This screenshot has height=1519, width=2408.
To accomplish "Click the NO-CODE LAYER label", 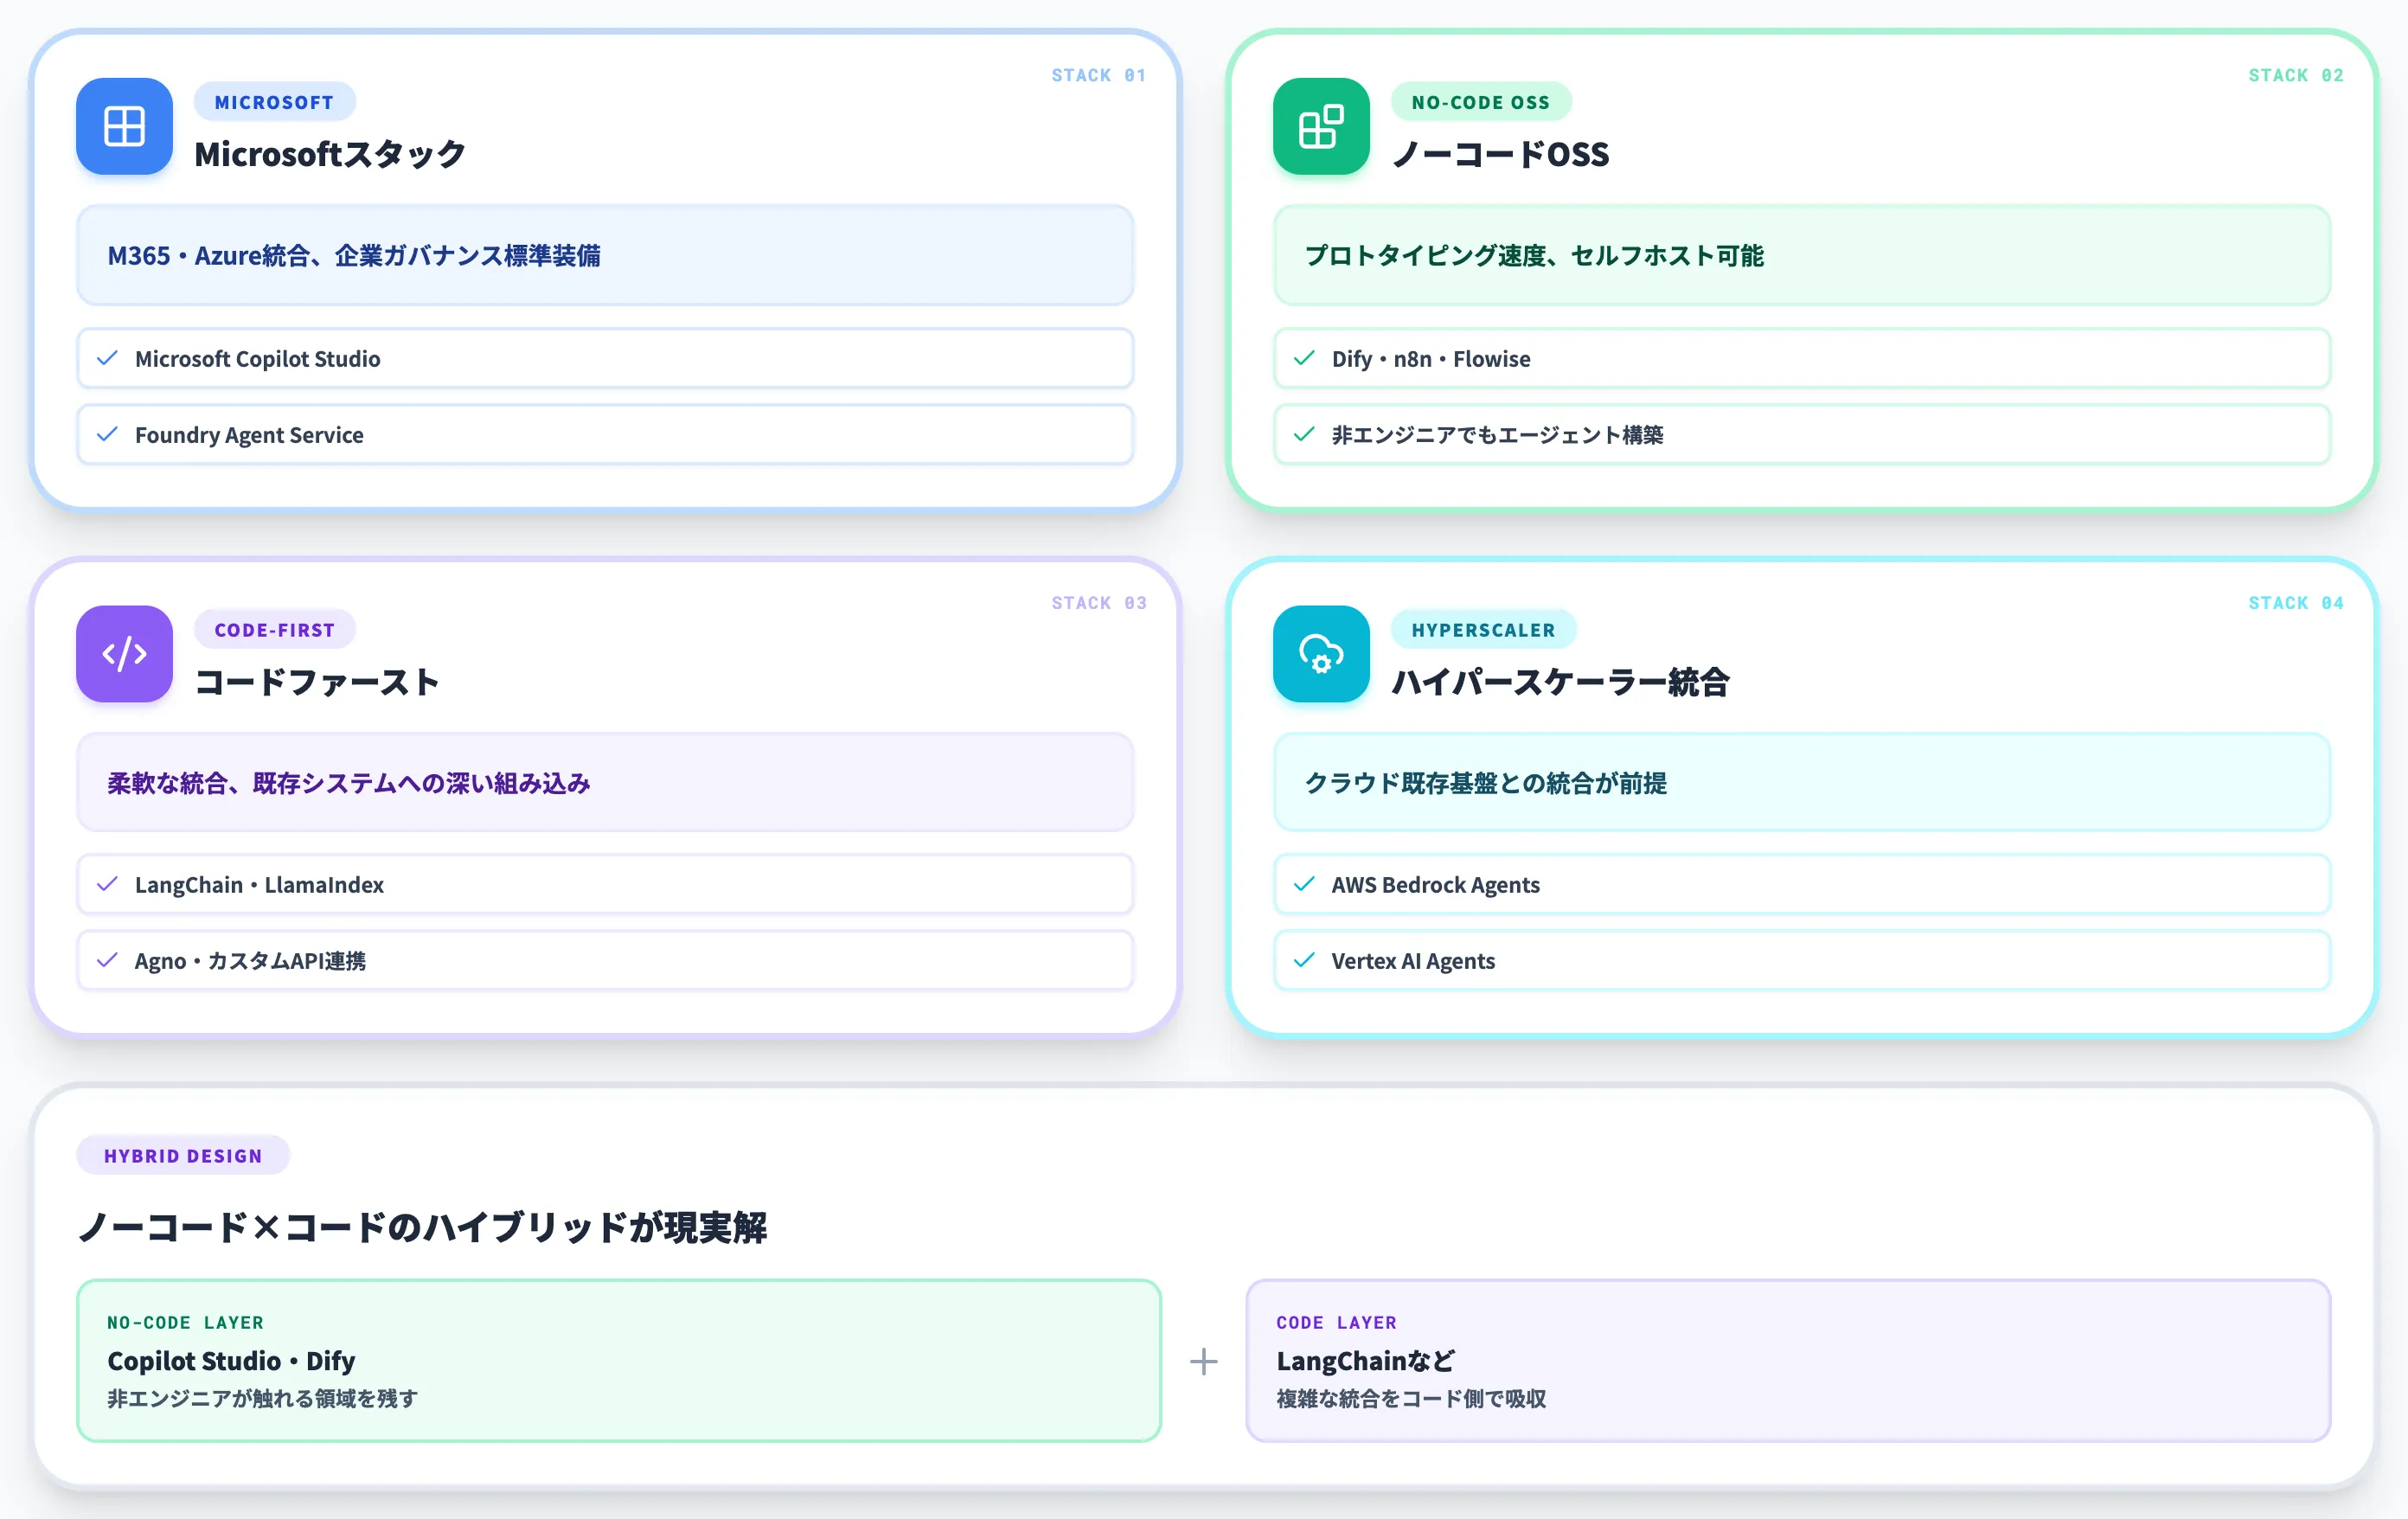I will click(186, 1322).
